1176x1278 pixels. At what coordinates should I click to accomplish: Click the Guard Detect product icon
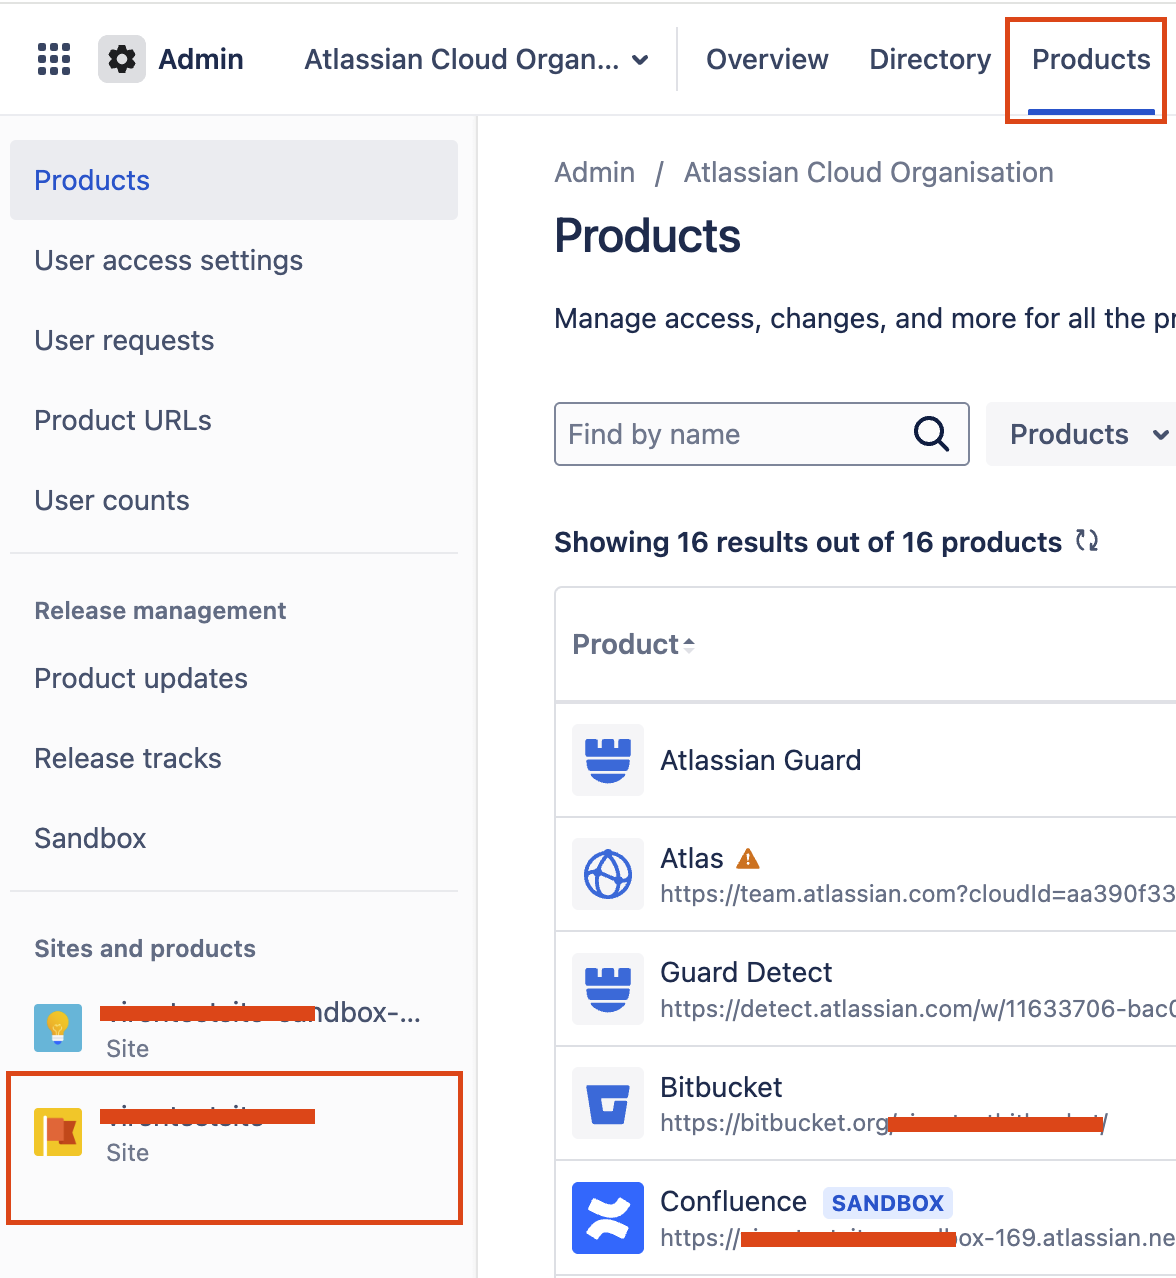[x=608, y=989]
